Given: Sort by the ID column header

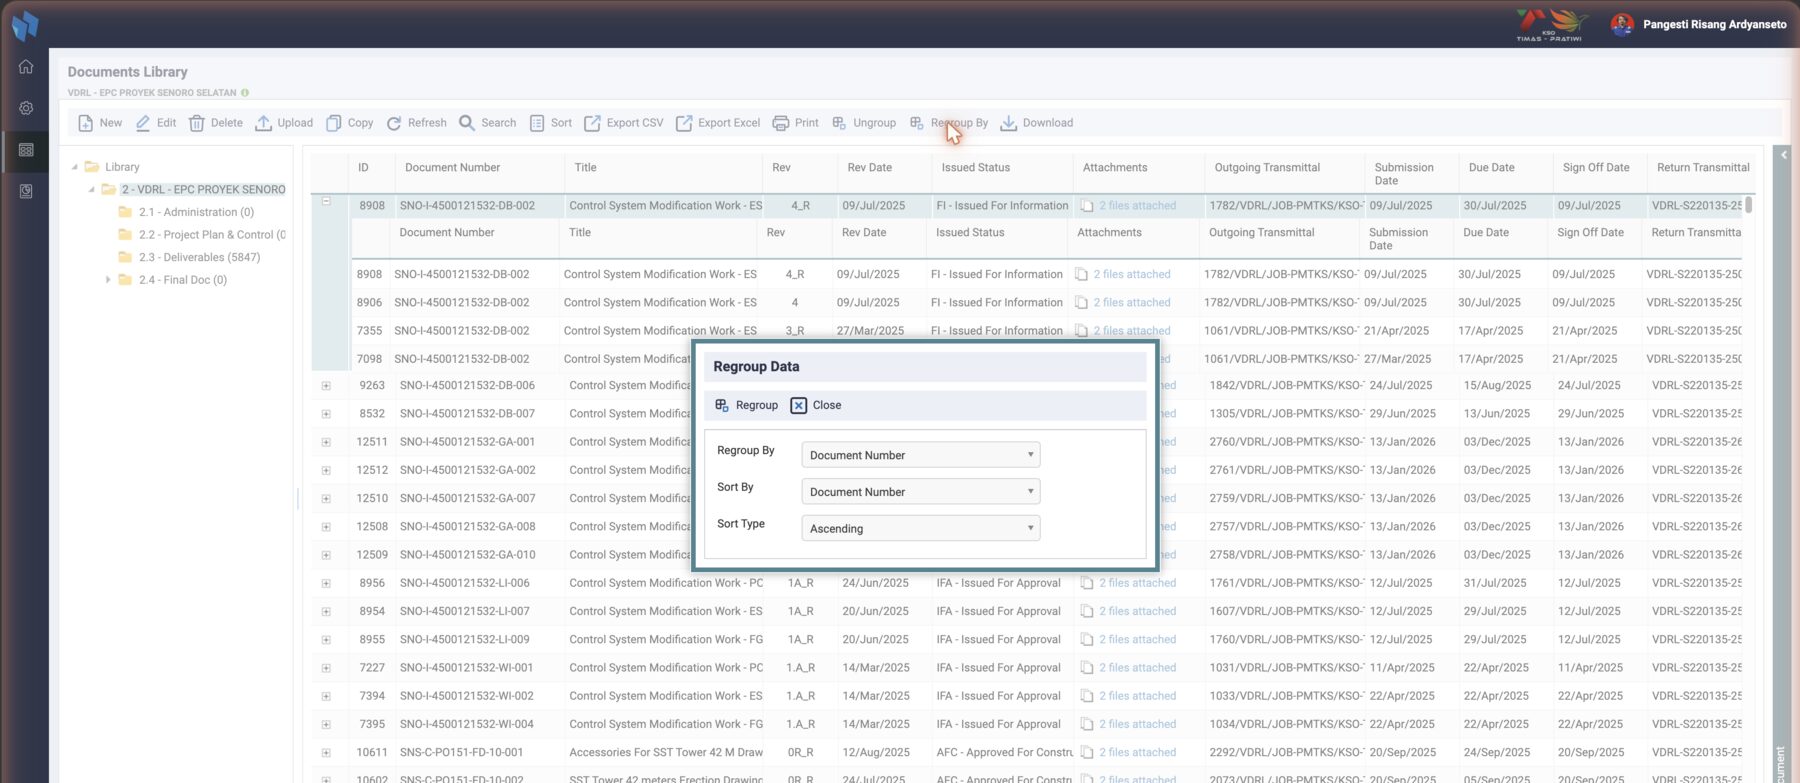Looking at the screenshot, I should pos(364,168).
